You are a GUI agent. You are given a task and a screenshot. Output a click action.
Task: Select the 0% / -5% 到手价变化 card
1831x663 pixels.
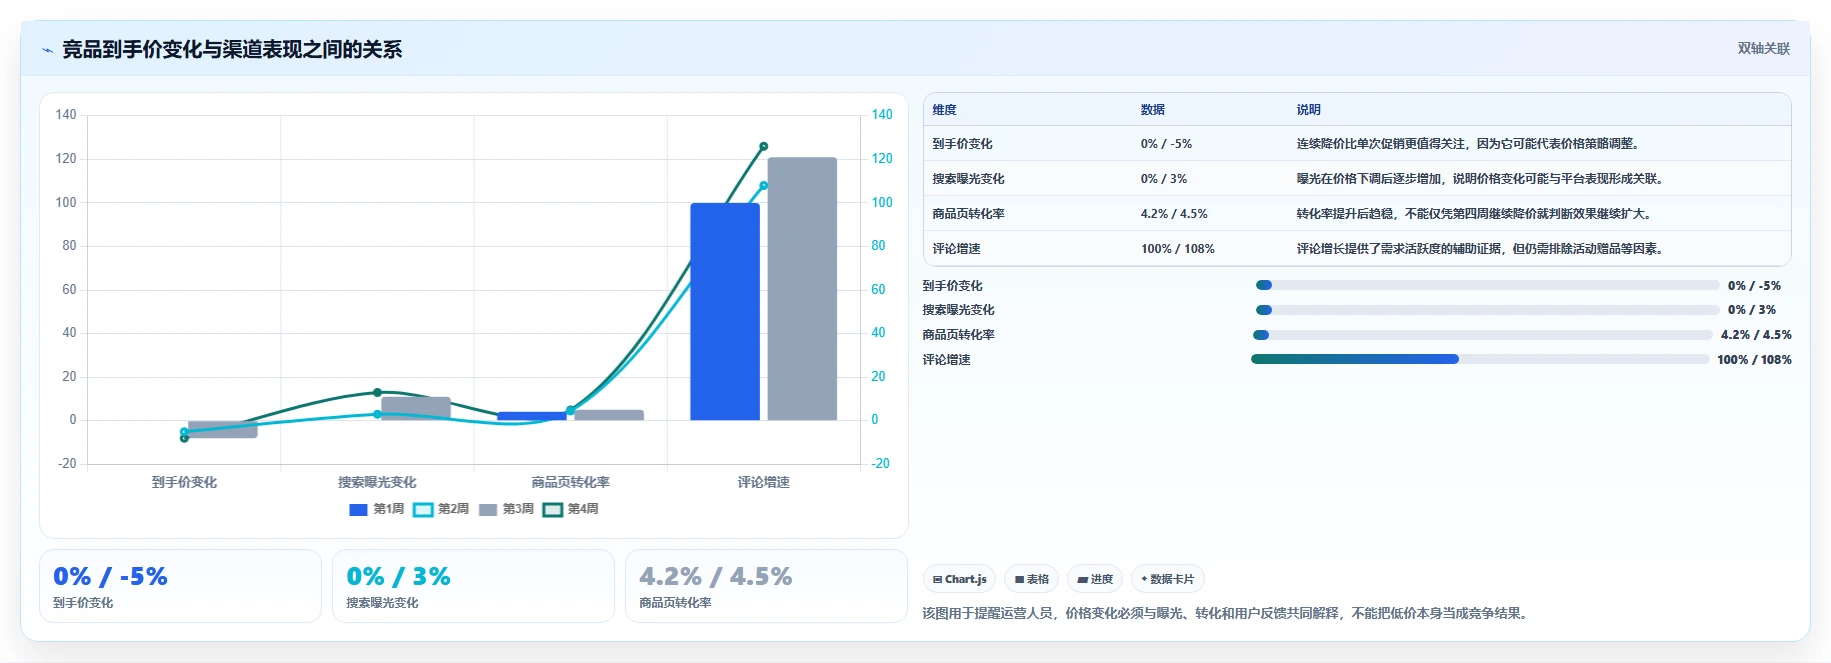pyautogui.click(x=180, y=586)
